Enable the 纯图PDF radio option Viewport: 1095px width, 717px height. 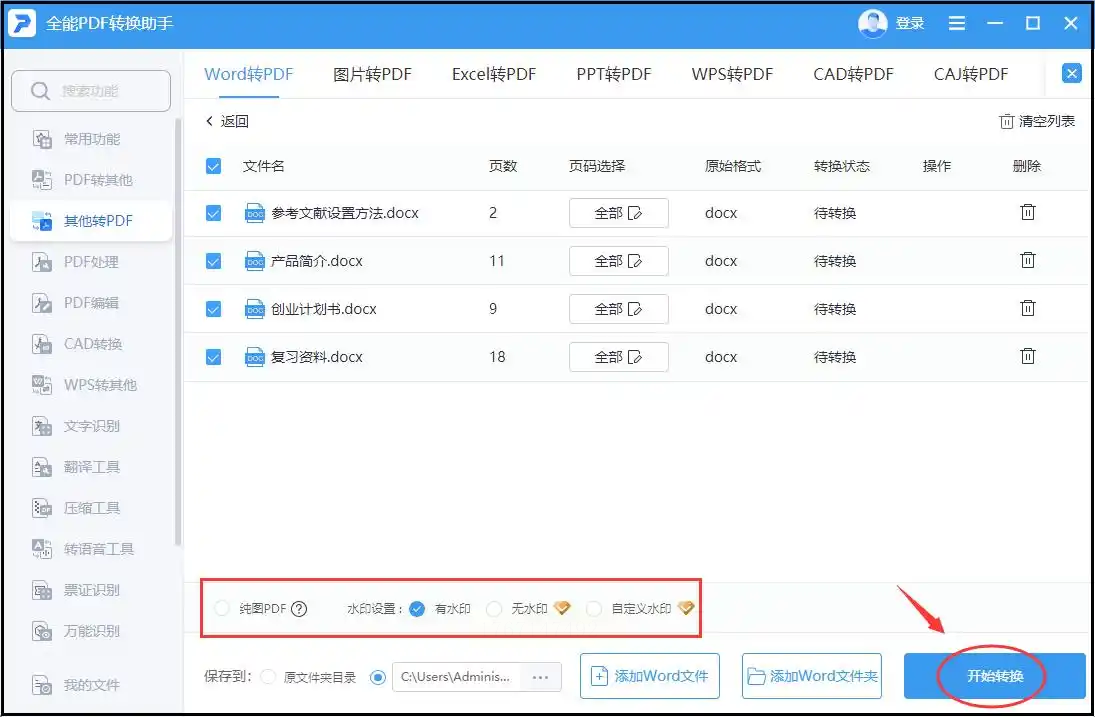click(x=222, y=609)
